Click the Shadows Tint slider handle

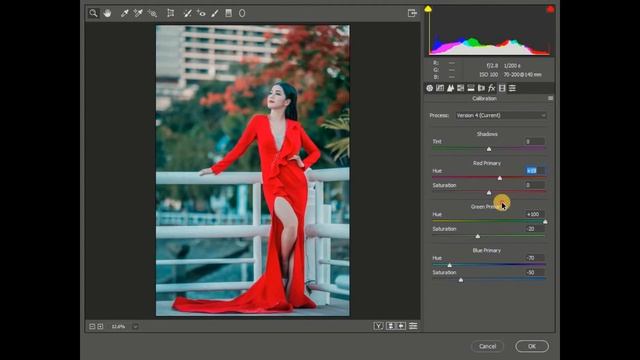pyautogui.click(x=489, y=149)
